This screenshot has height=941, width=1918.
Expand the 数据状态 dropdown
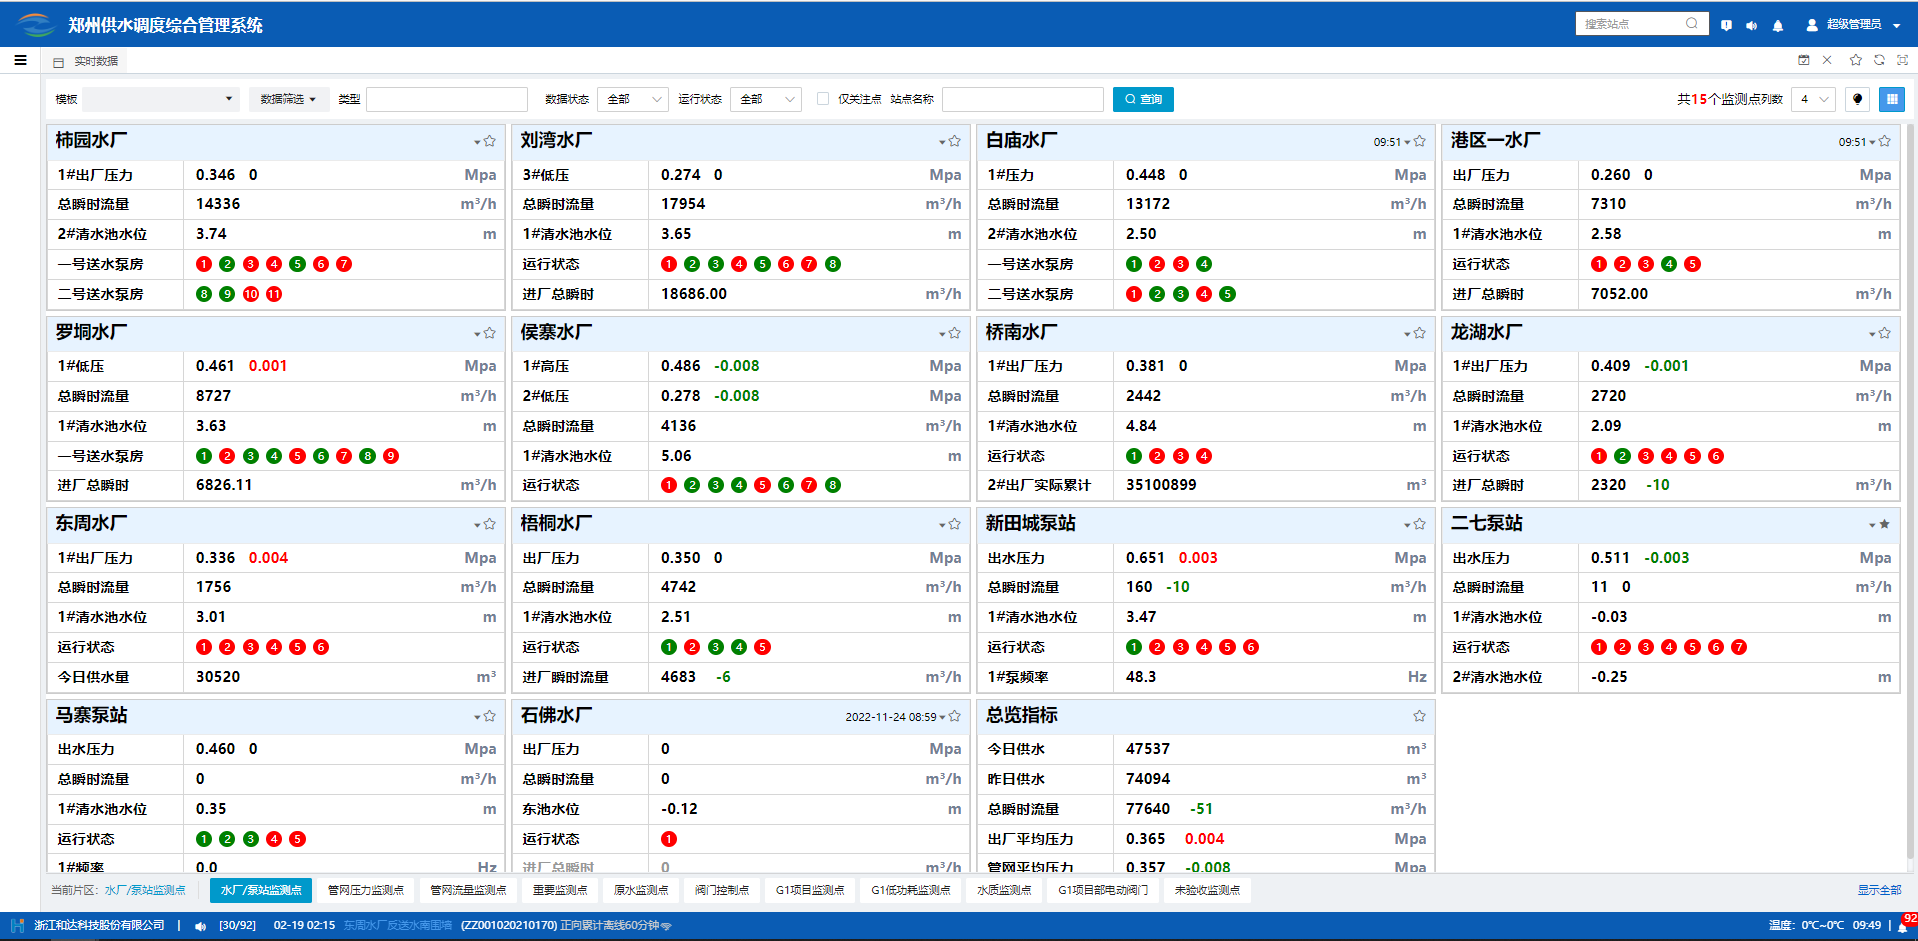(x=632, y=99)
